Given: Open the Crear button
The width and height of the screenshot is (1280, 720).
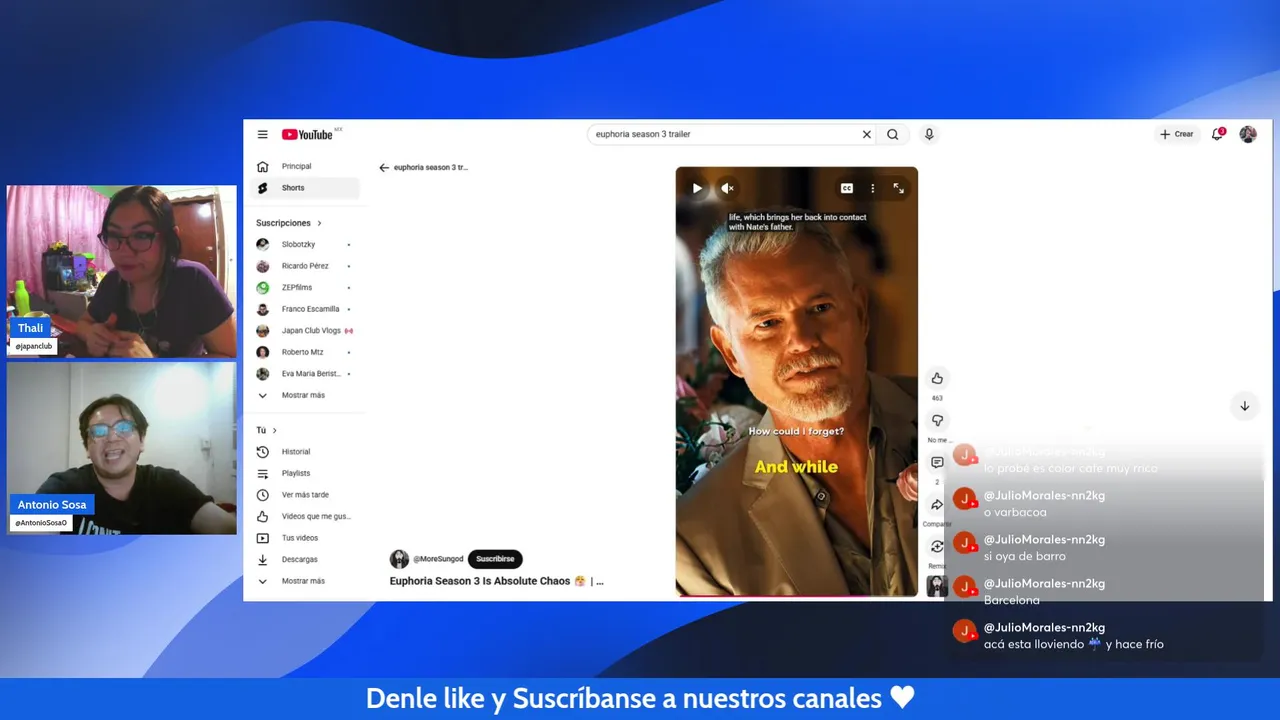Looking at the screenshot, I should pyautogui.click(x=1177, y=134).
